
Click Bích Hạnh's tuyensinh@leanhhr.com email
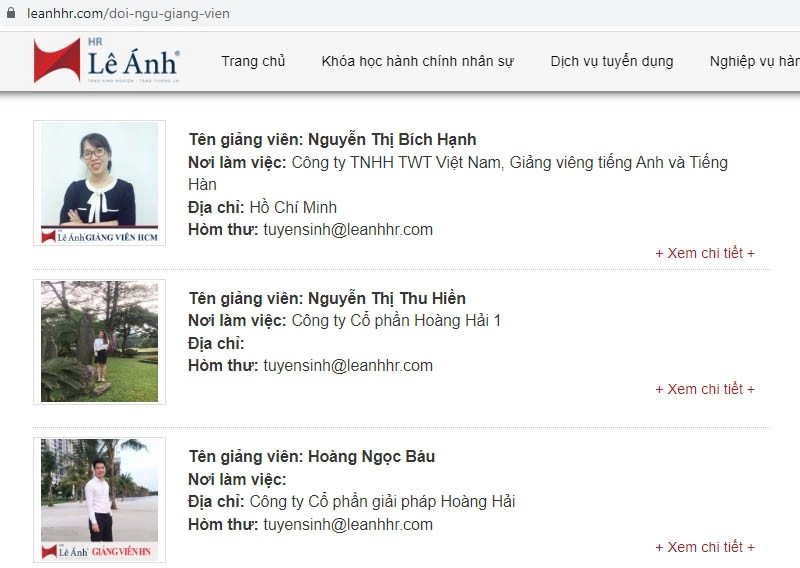click(348, 230)
